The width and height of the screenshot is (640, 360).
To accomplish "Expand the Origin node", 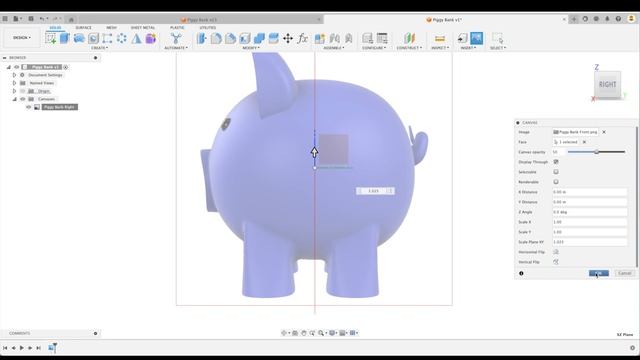I will pyautogui.click(x=14, y=91).
